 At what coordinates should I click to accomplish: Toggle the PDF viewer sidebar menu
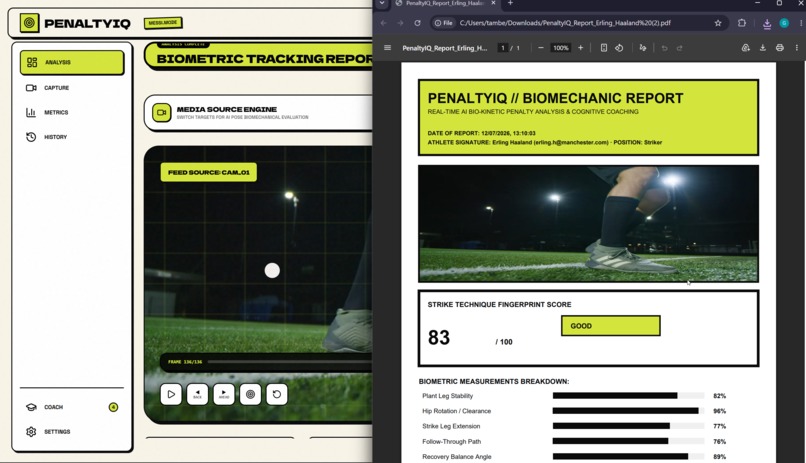coord(388,48)
